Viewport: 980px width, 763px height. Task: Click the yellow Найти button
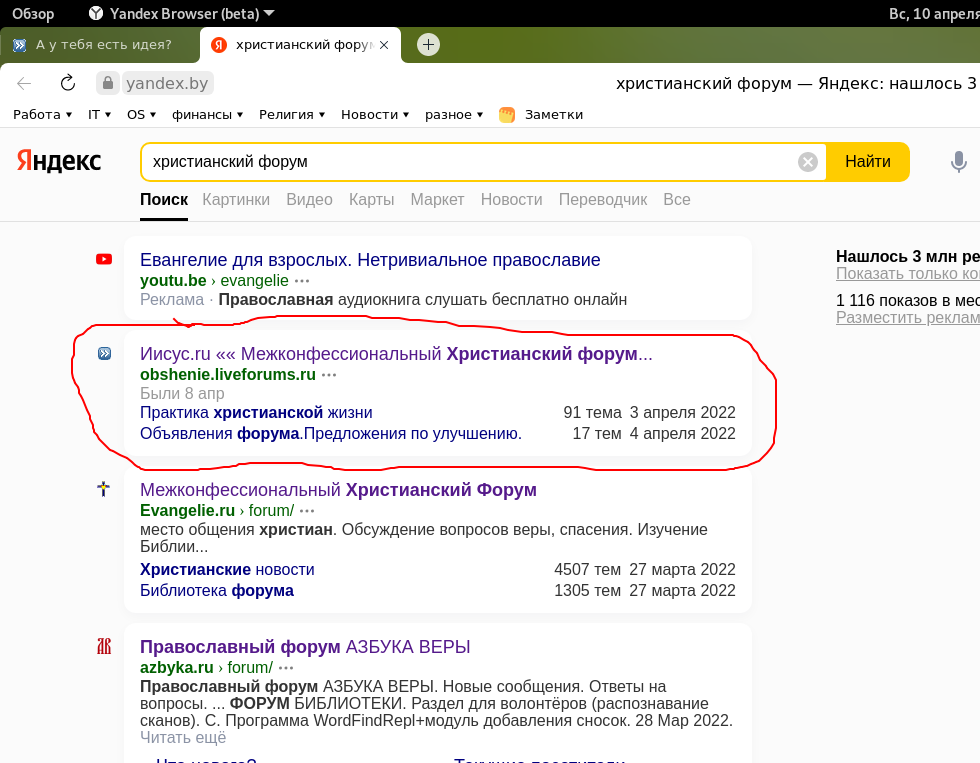pos(868,162)
